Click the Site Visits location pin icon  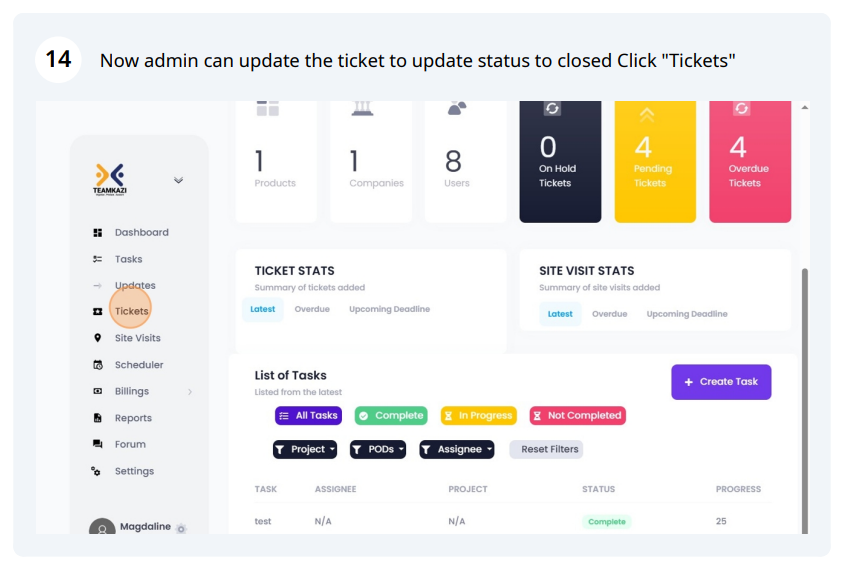[x=97, y=338]
